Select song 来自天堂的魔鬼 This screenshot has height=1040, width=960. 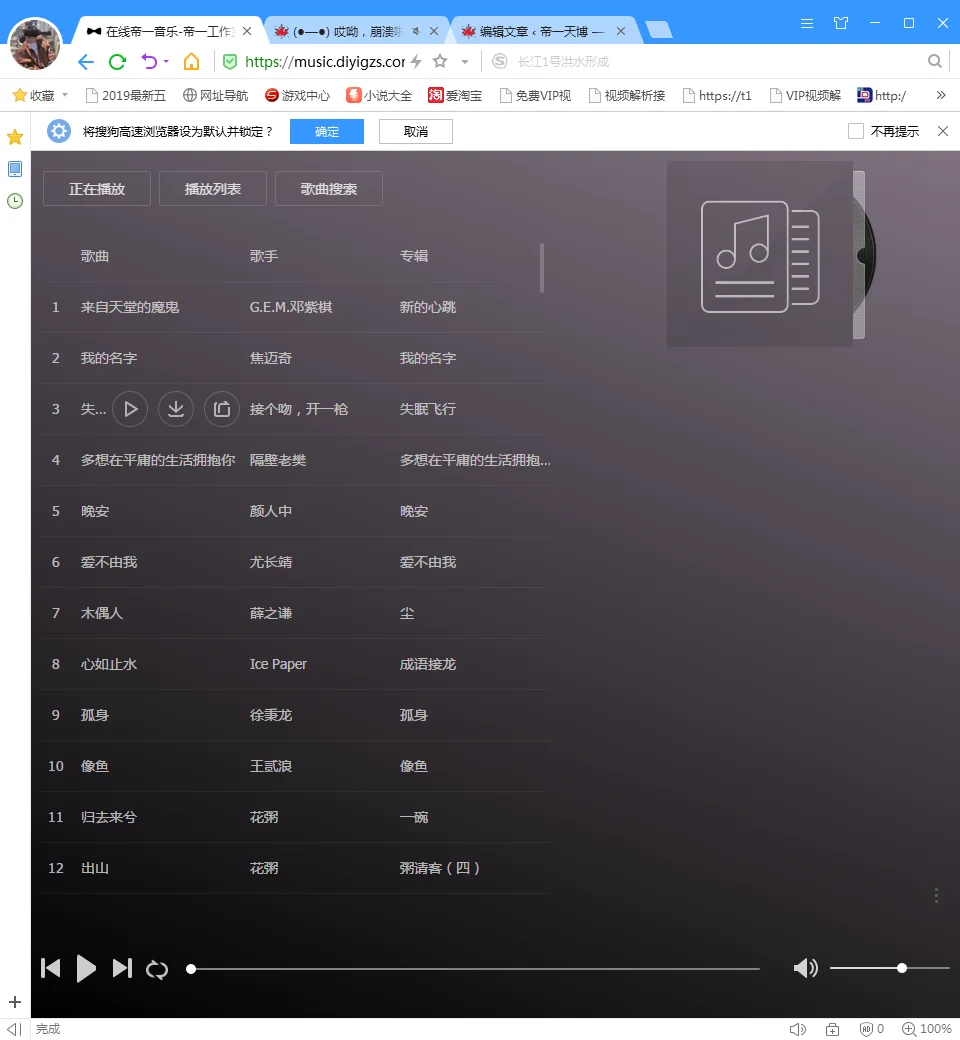tap(129, 307)
